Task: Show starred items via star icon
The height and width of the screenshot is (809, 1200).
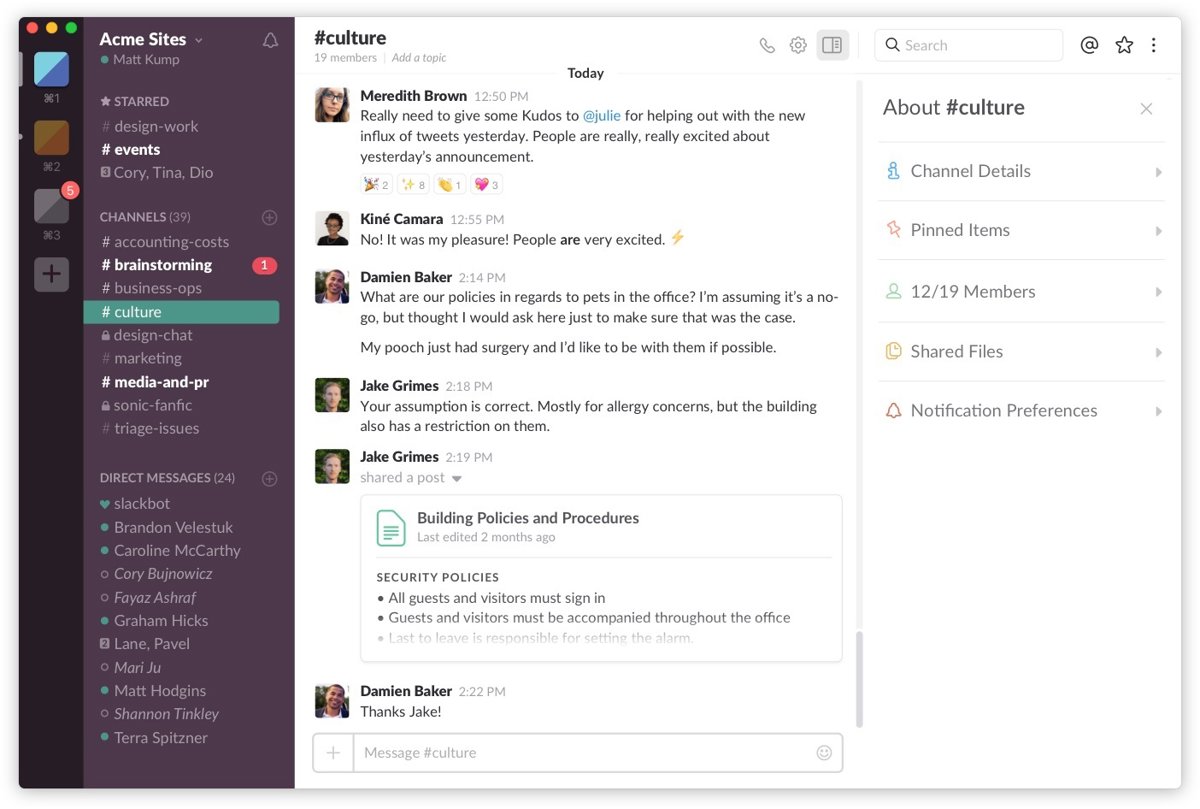Action: click(1124, 45)
